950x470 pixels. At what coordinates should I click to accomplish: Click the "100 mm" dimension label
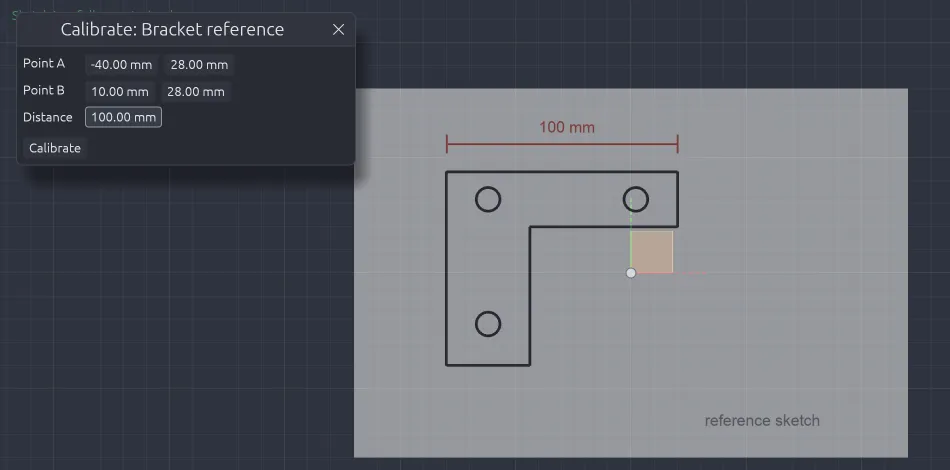(x=567, y=127)
